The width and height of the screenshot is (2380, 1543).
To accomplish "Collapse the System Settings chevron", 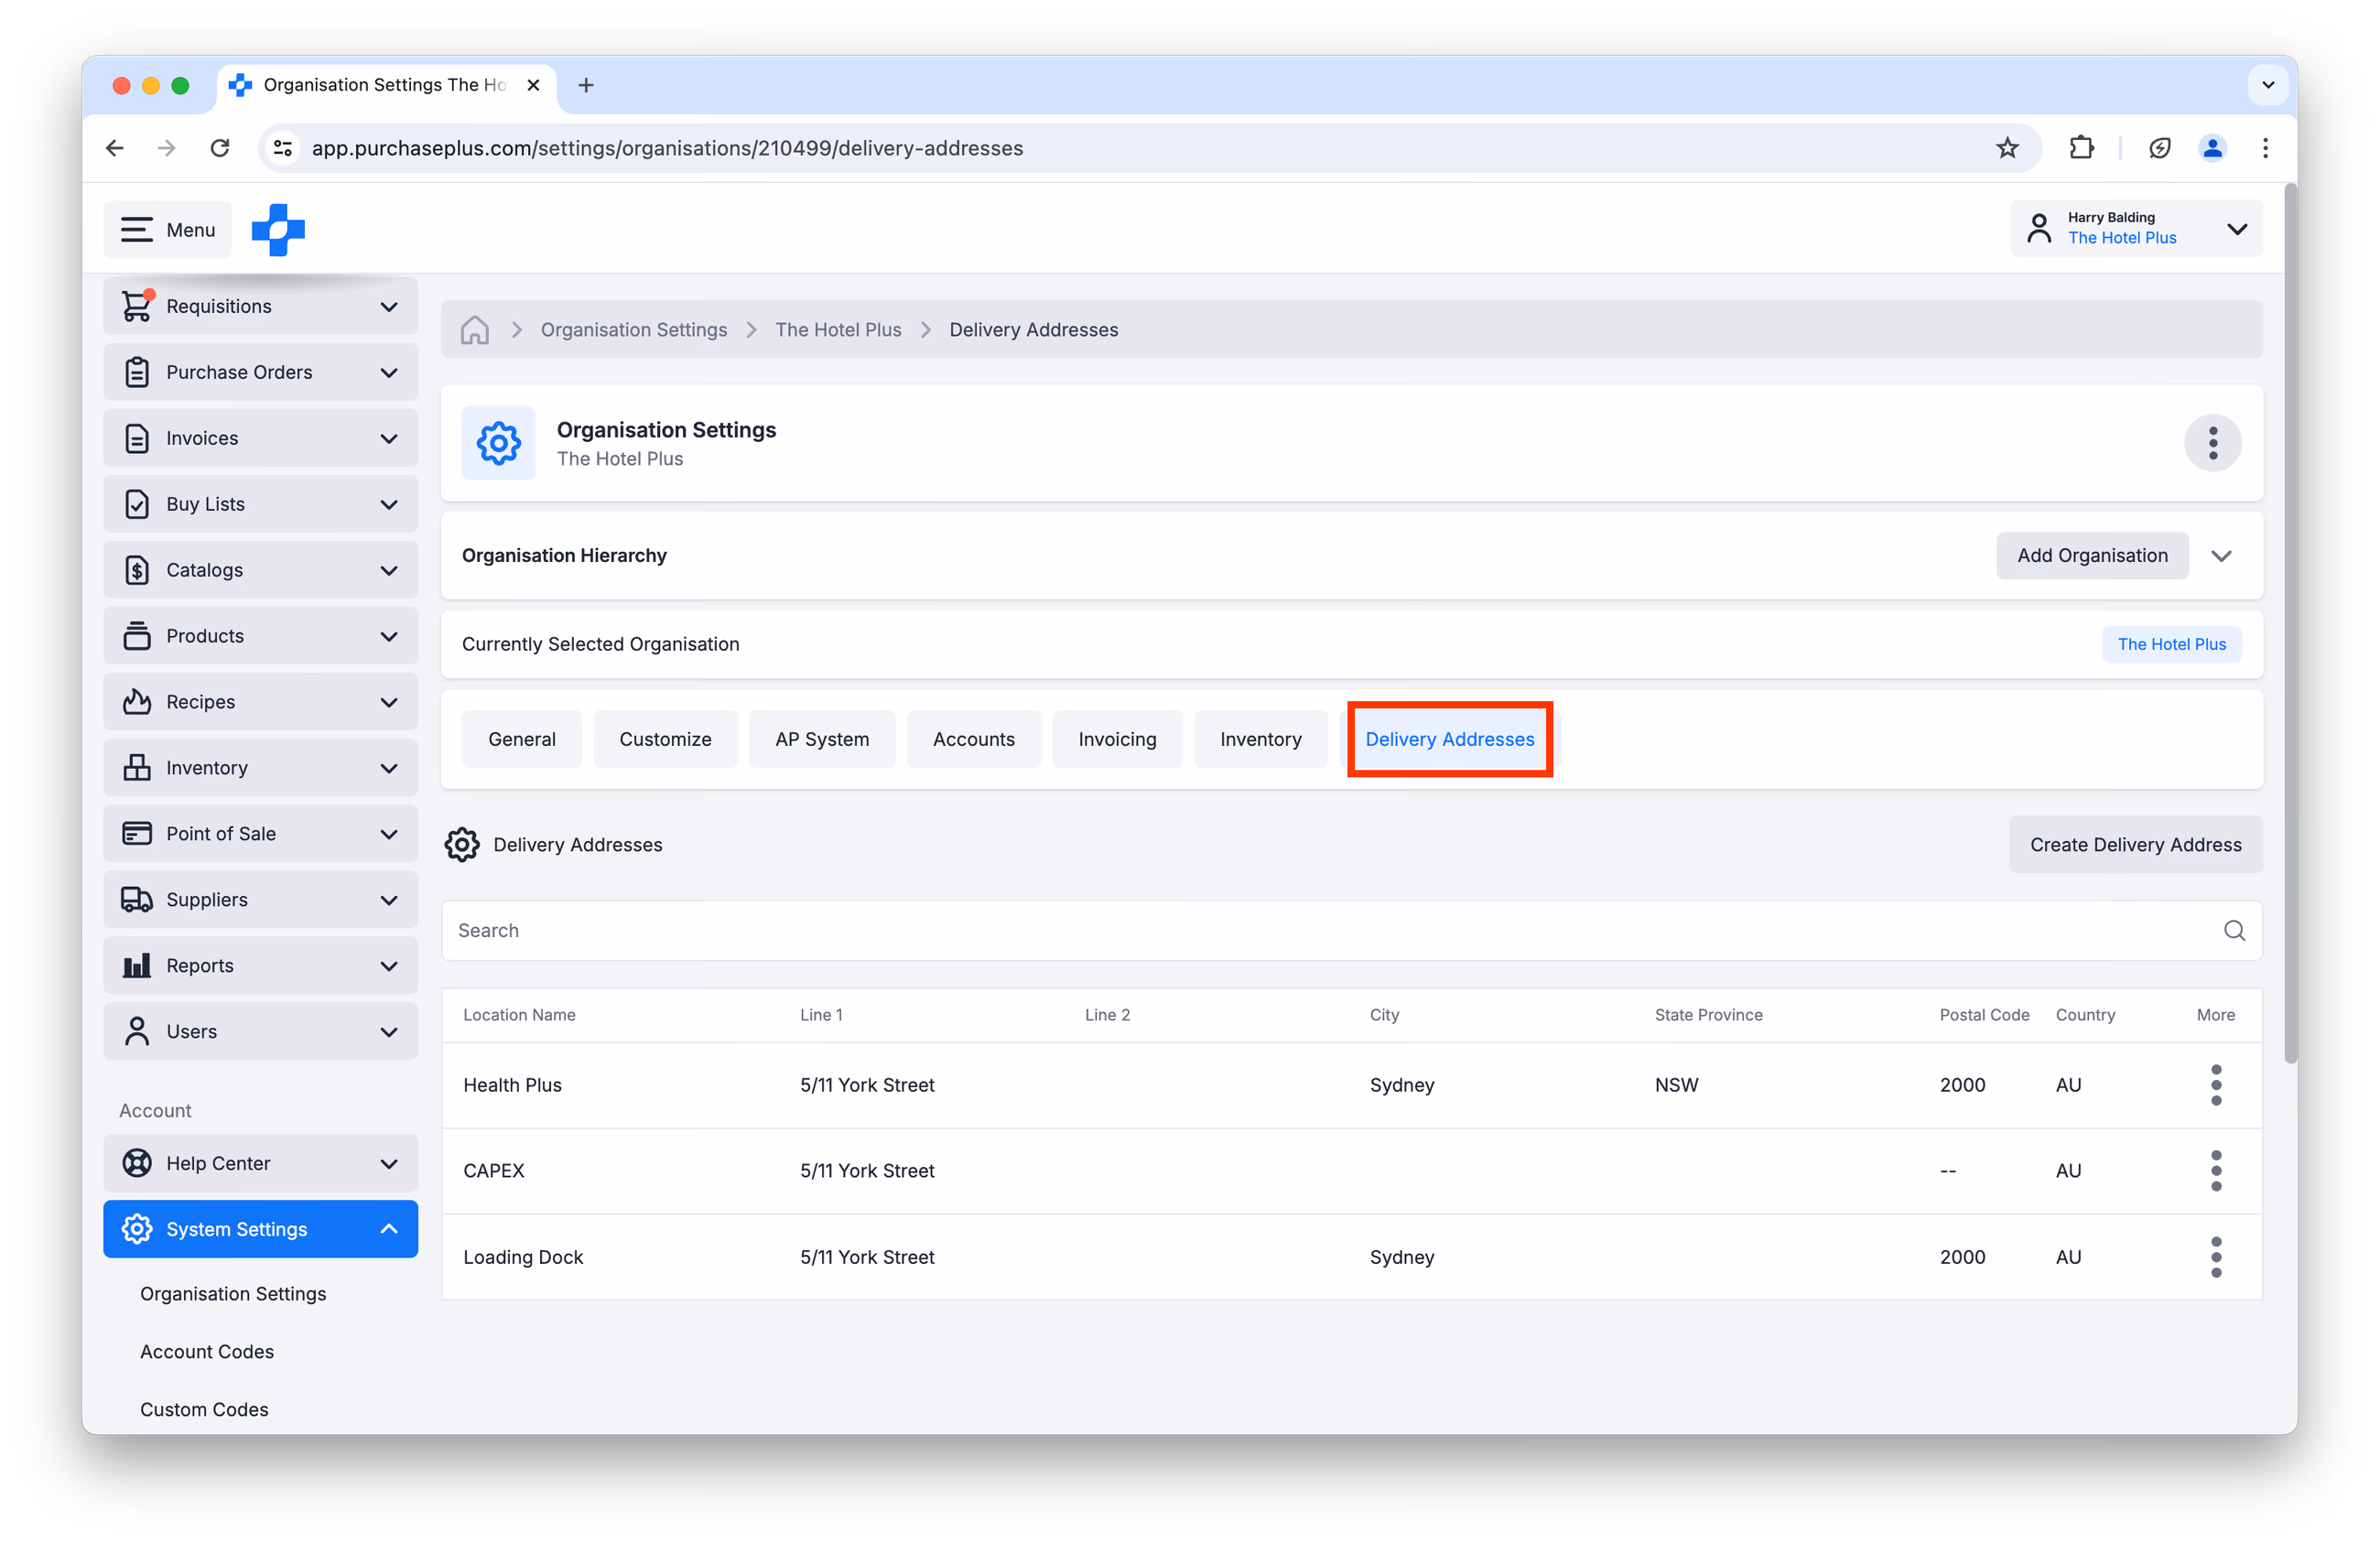I will (x=389, y=1229).
